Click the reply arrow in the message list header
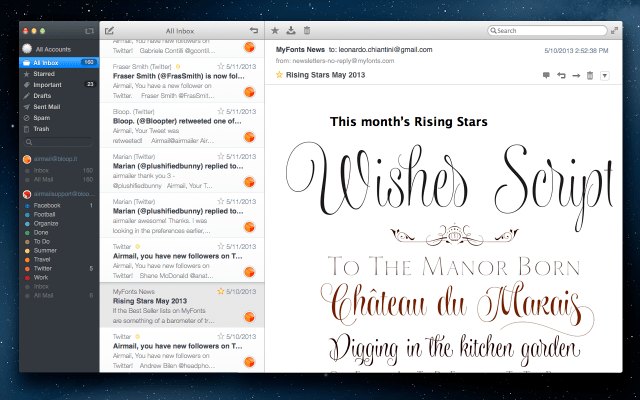This screenshot has height=400, width=640. 254,30
